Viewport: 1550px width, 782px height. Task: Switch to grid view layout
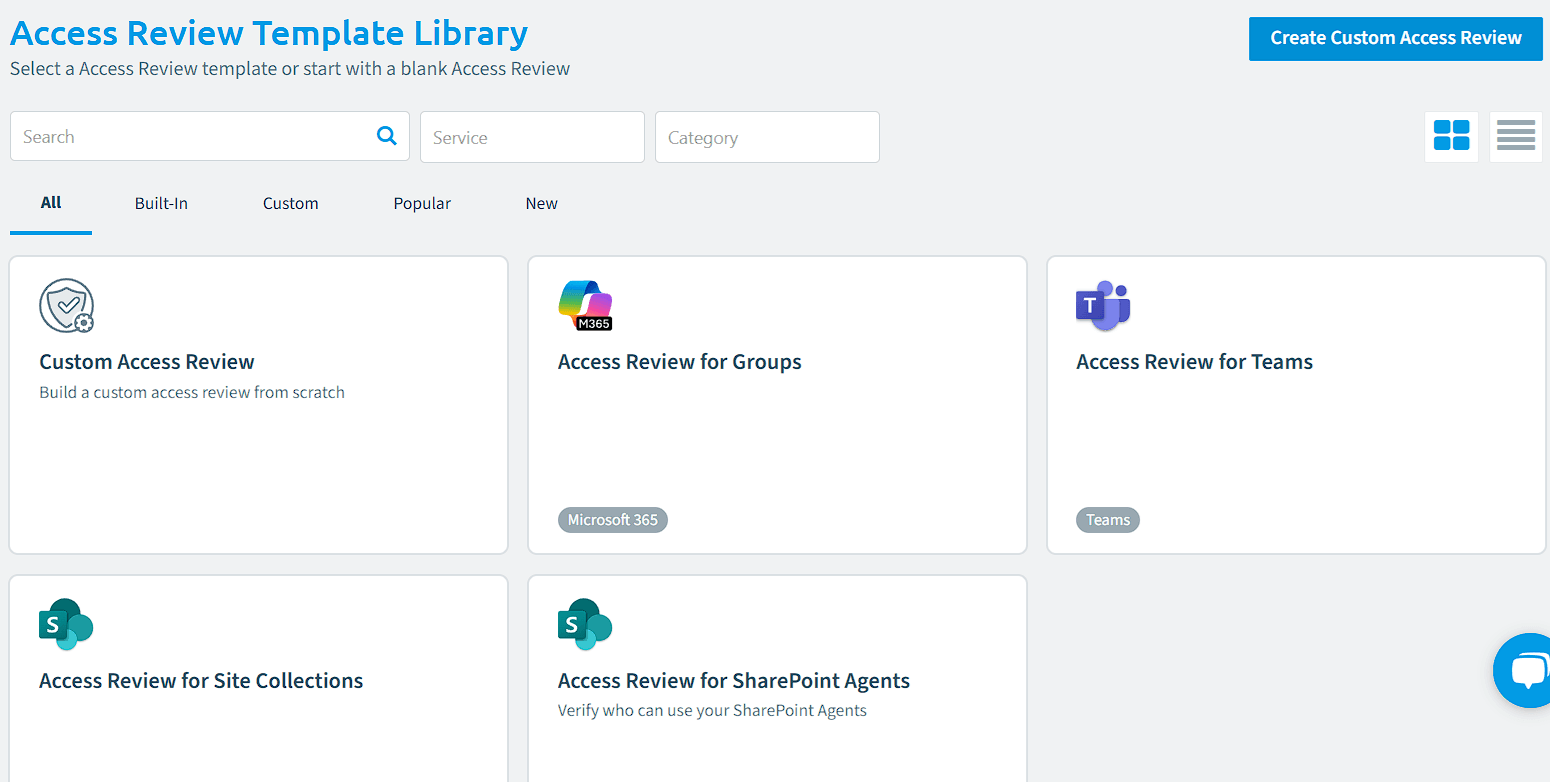pyautogui.click(x=1451, y=136)
